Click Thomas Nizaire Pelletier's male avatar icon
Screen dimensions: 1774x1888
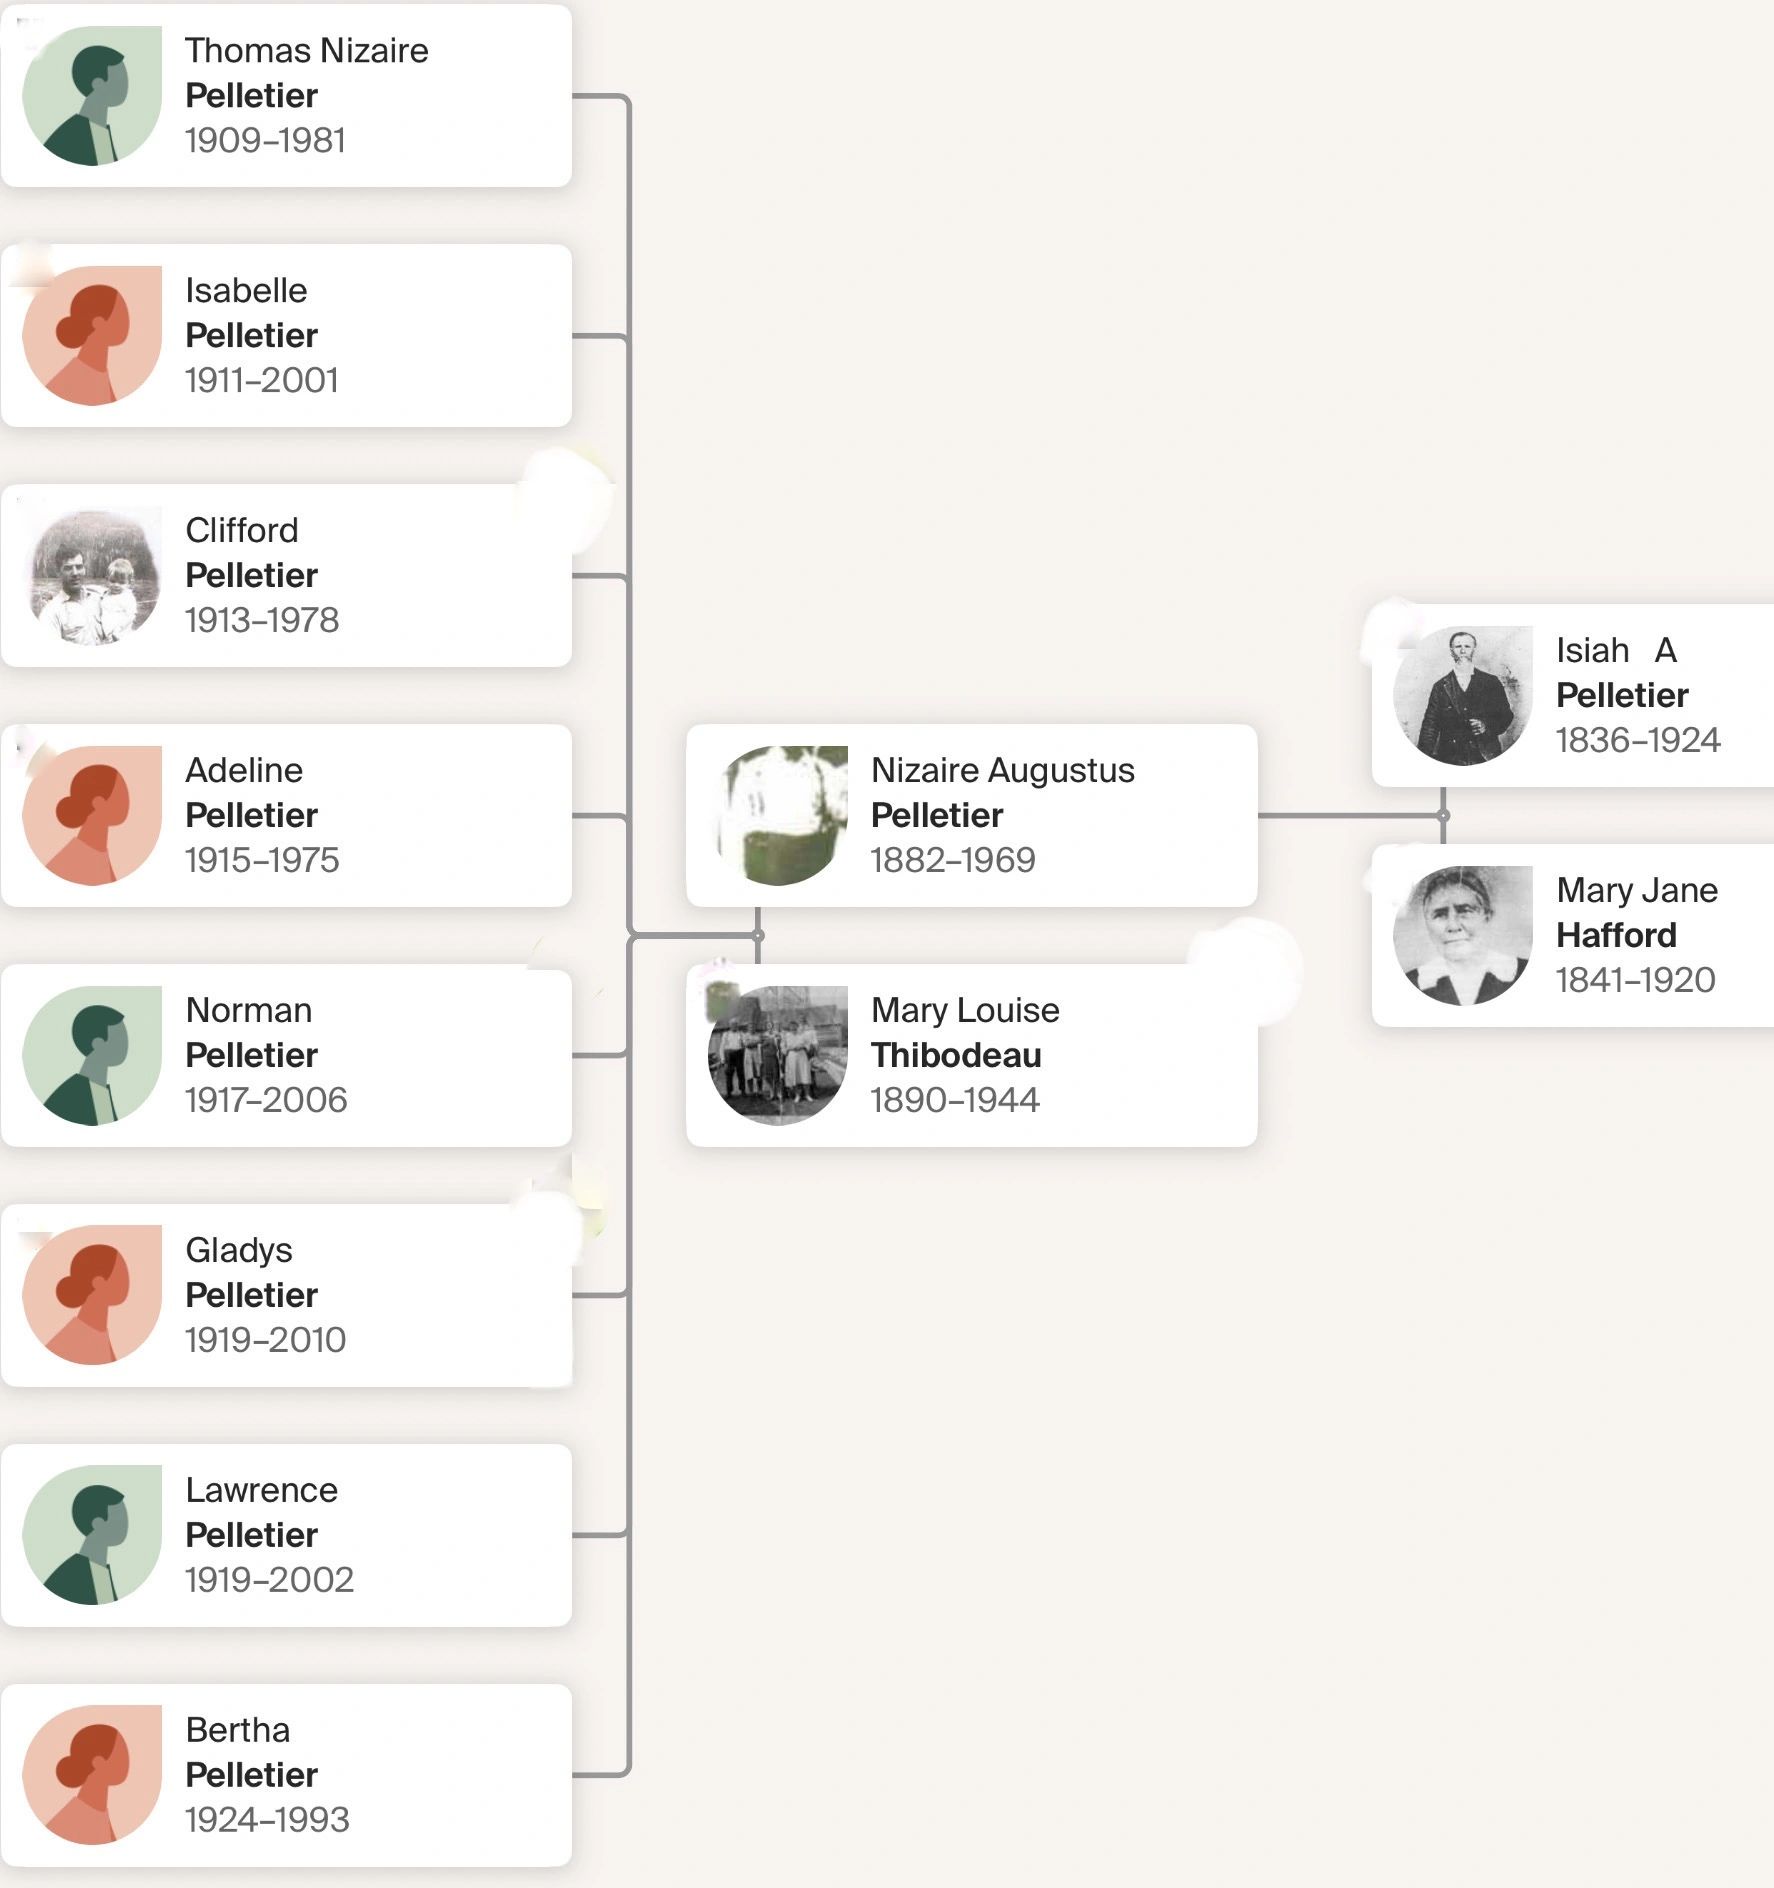92,96
